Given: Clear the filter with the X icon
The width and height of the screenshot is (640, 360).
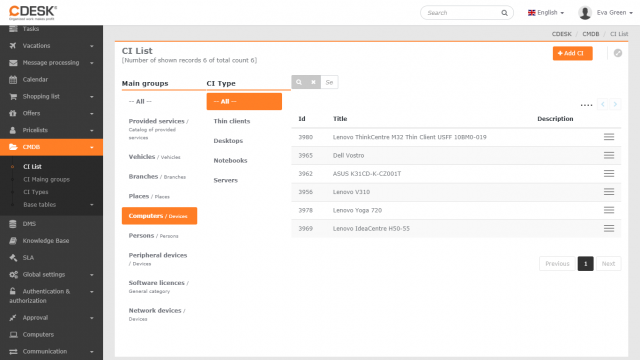Looking at the screenshot, I should click(x=313, y=82).
